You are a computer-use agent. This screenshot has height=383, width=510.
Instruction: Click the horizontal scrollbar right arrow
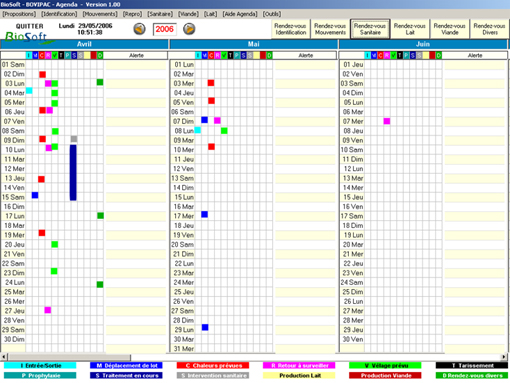[504, 357]
